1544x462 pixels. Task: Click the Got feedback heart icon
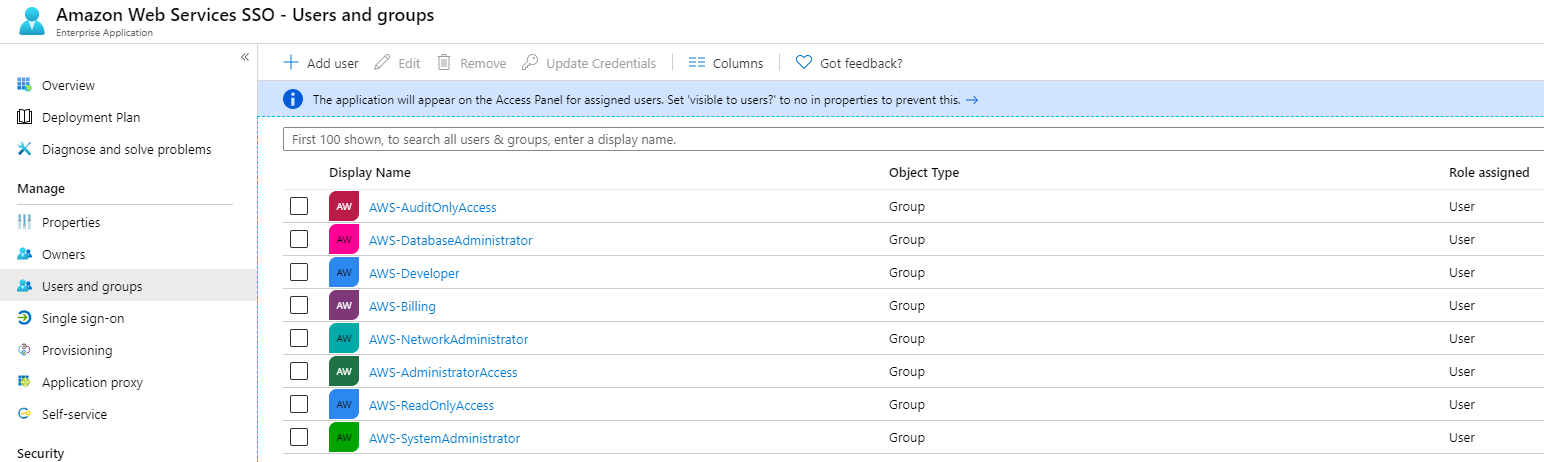(x=803, y=63)
